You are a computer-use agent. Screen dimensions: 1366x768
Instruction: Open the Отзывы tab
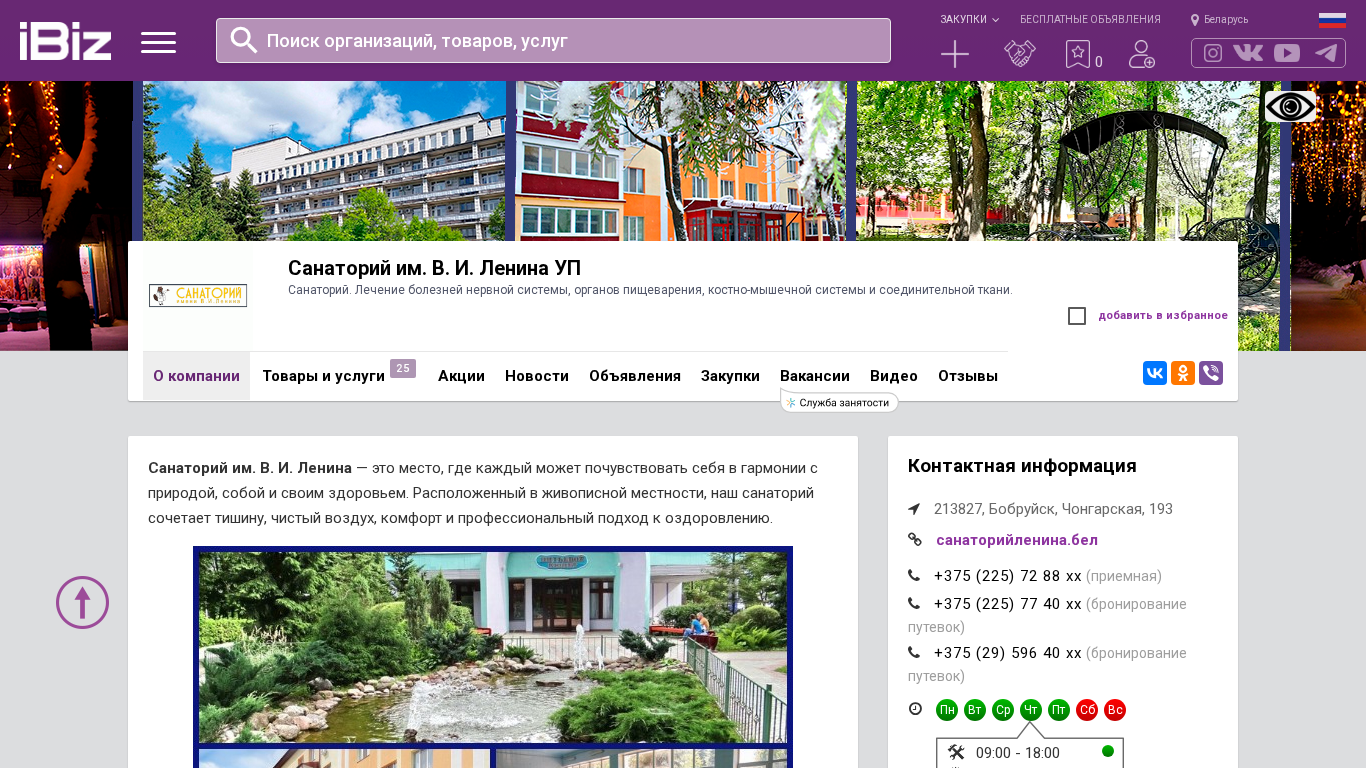[x=968, y=376]
